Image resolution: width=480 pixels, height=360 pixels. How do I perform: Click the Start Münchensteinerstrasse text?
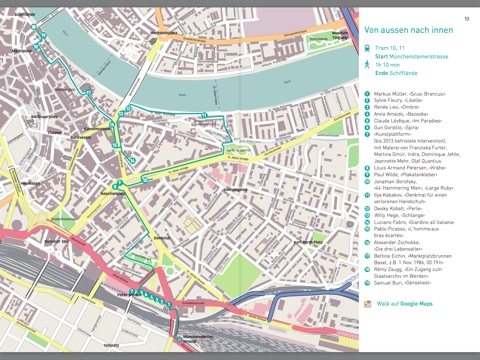pos(412,56)
